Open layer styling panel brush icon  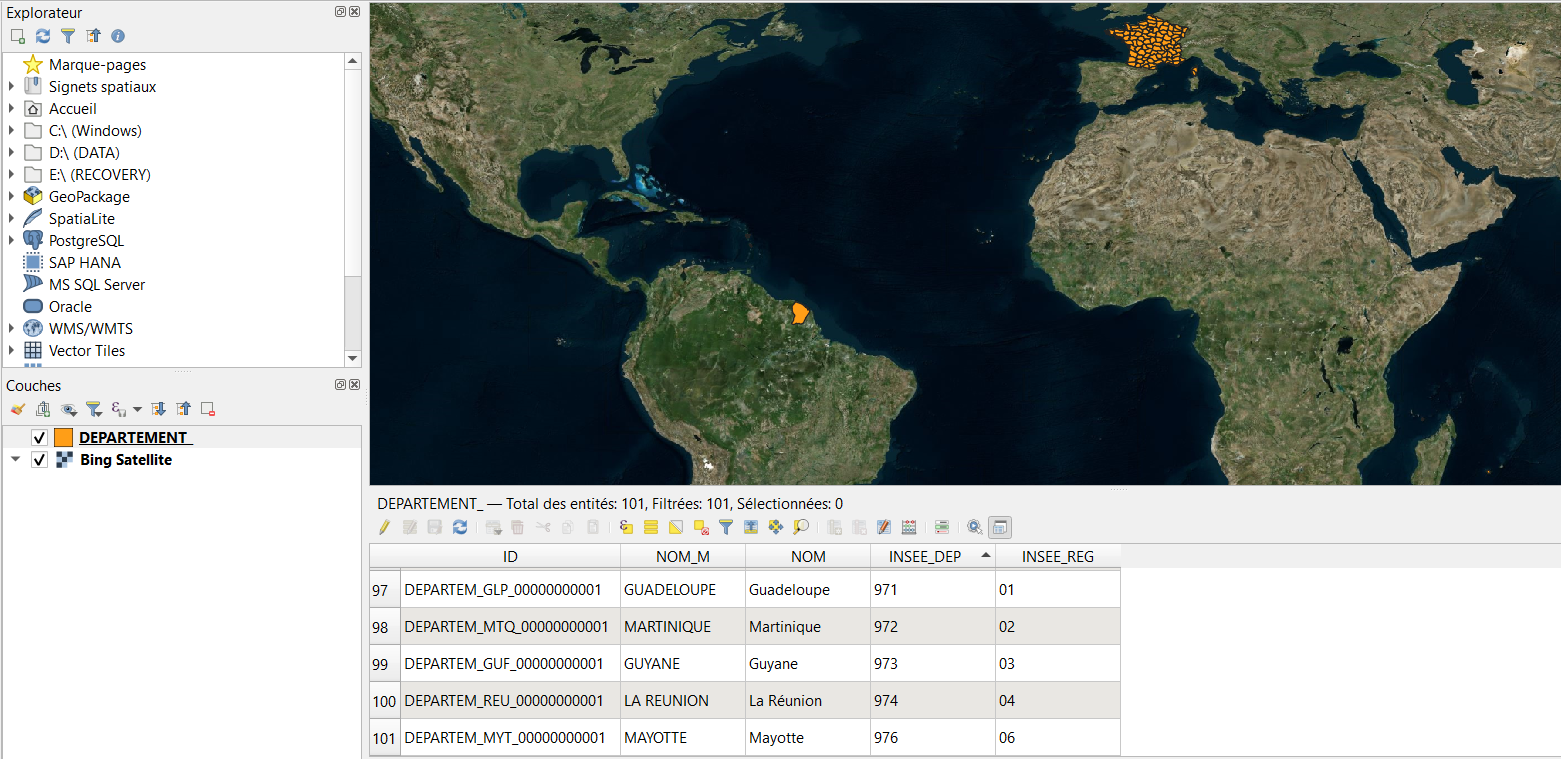click(x=17, y=409)
